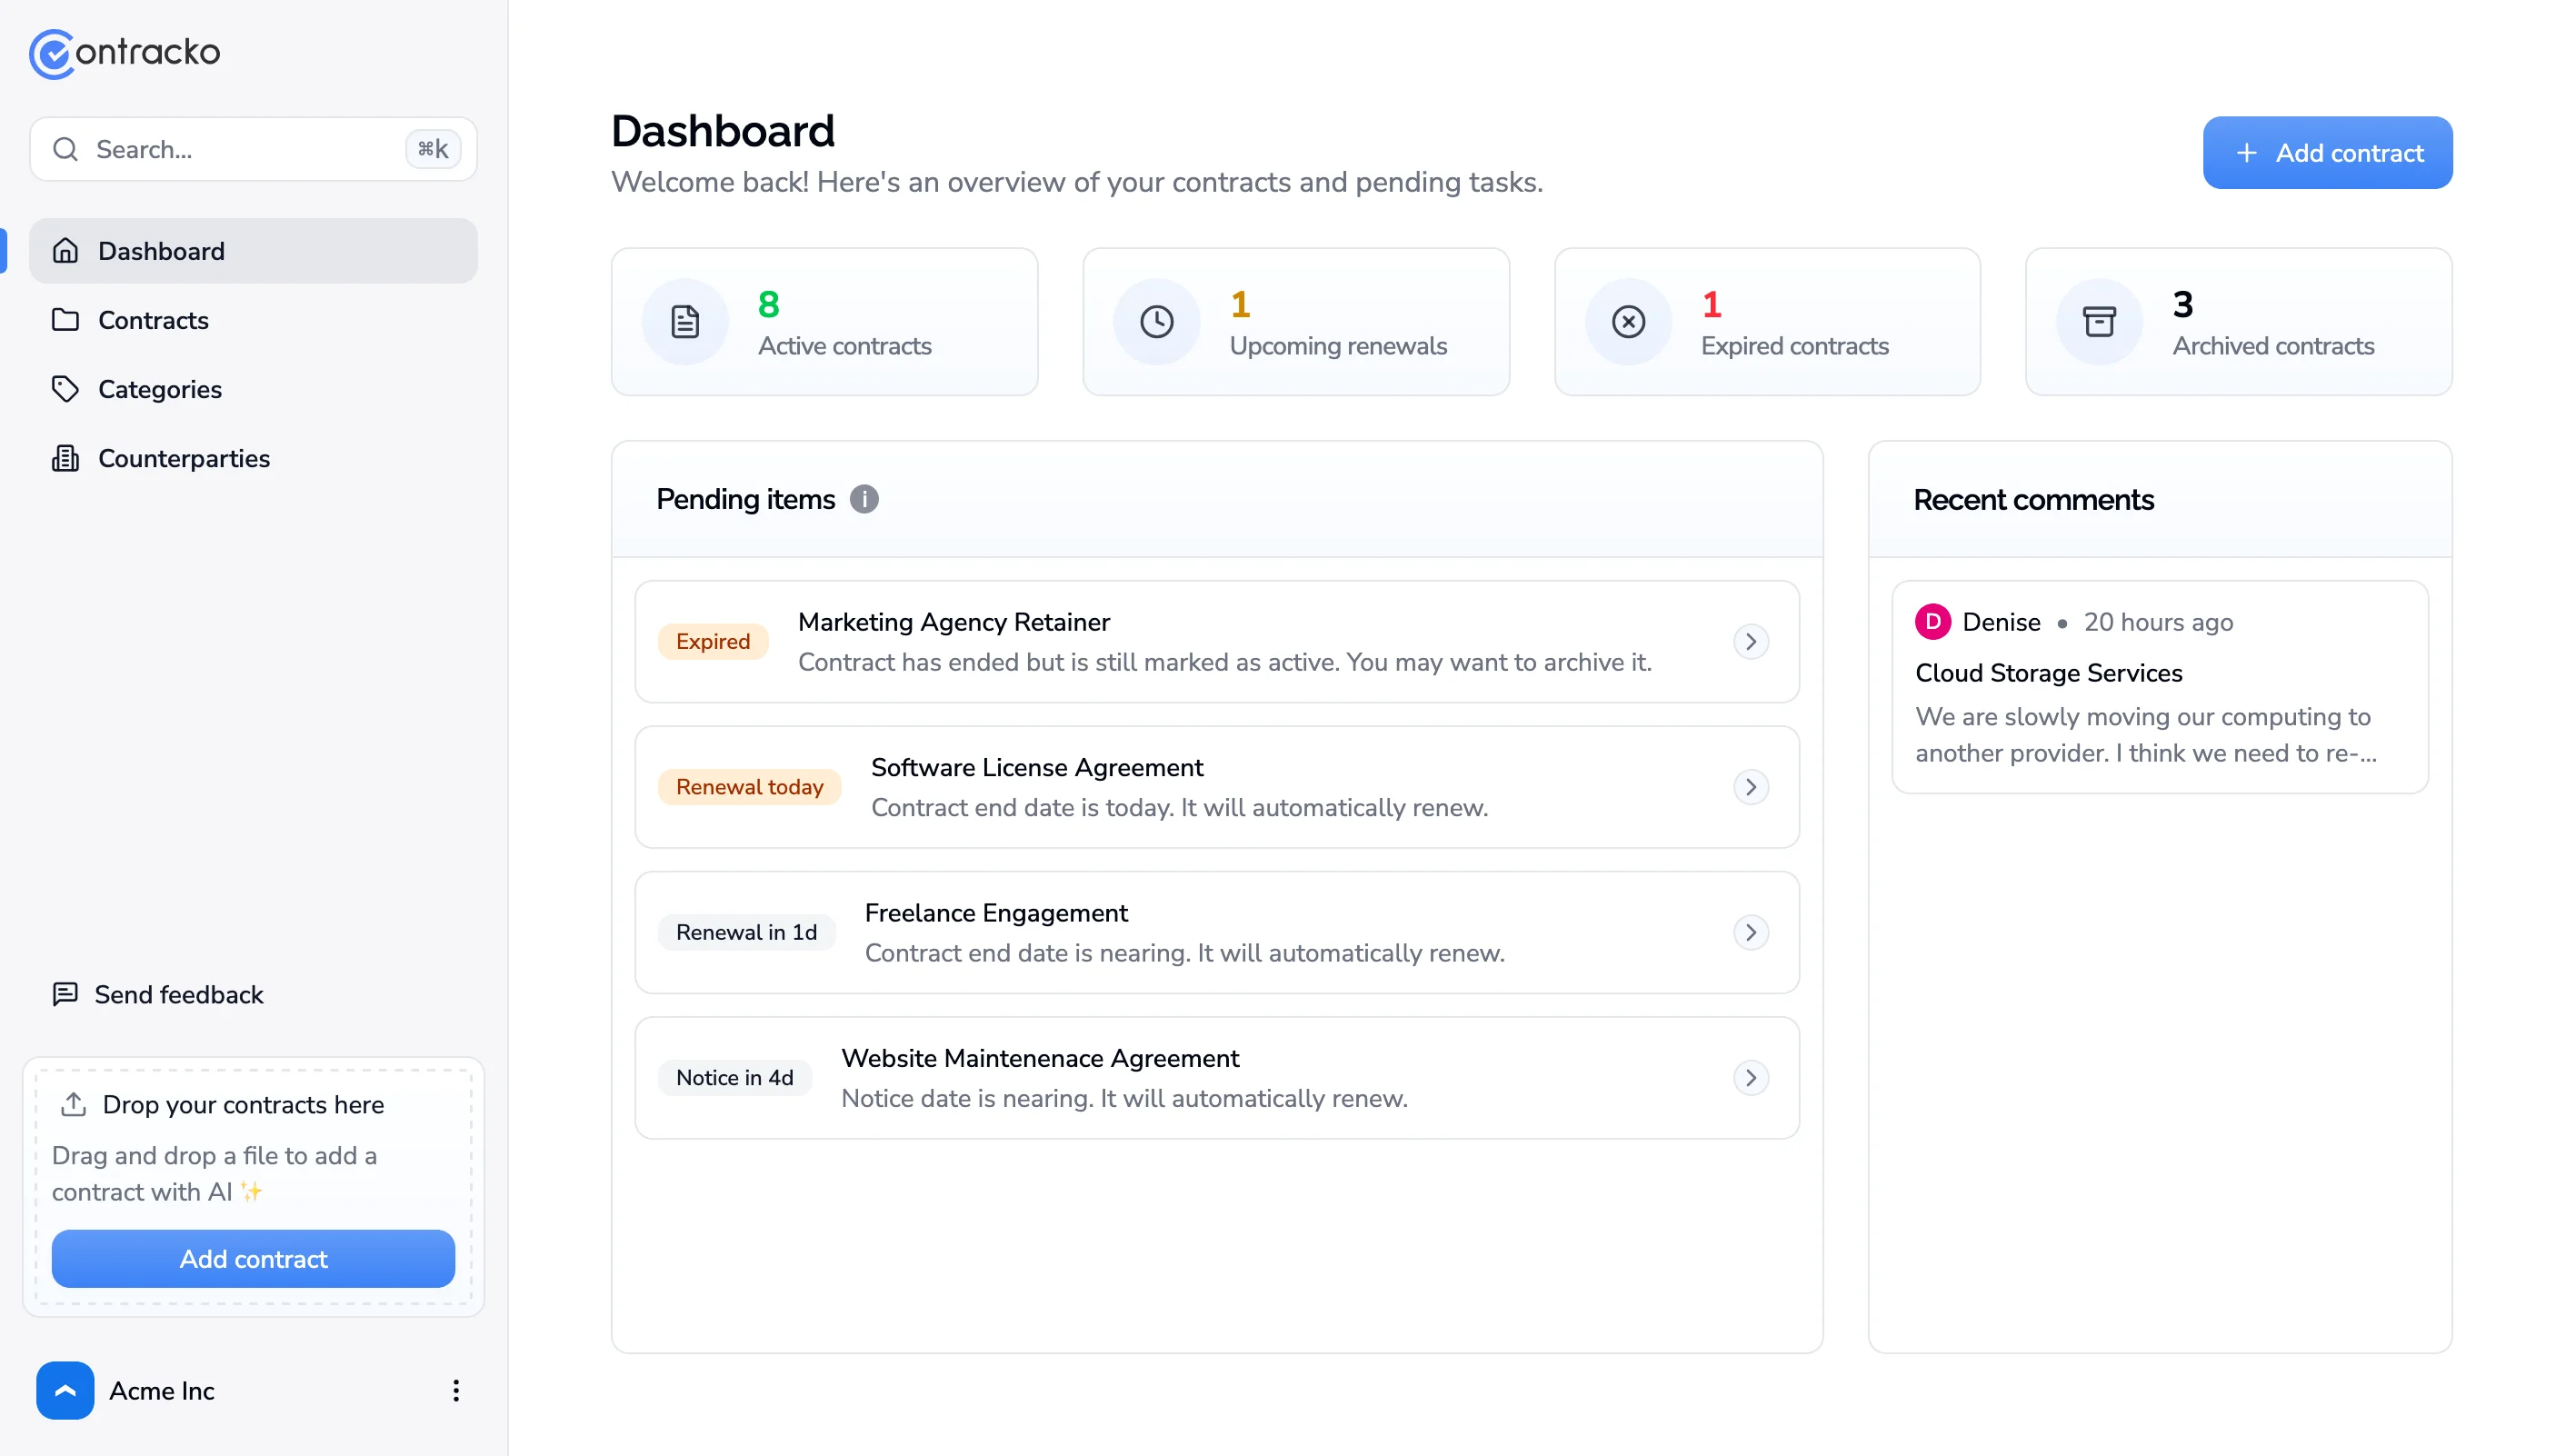The width and height of the screenshot is (2556, 1456).
Task: Open Marketing Agency Retainer via its chevron
Action: click(x=1750, y=641)
